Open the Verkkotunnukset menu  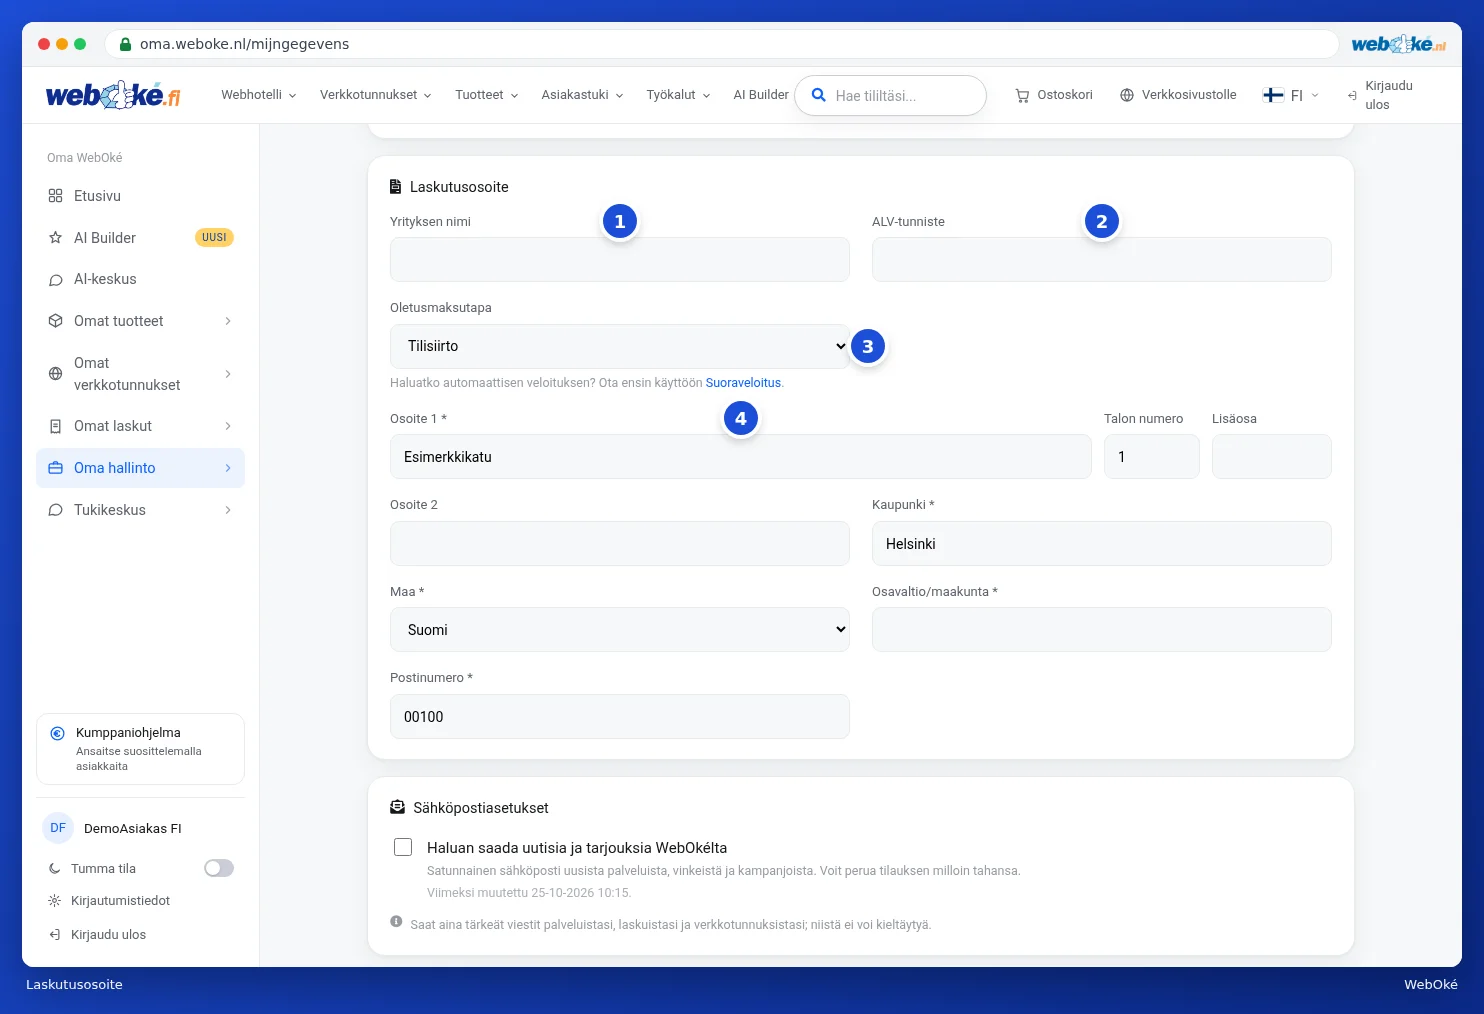point(376,95)
